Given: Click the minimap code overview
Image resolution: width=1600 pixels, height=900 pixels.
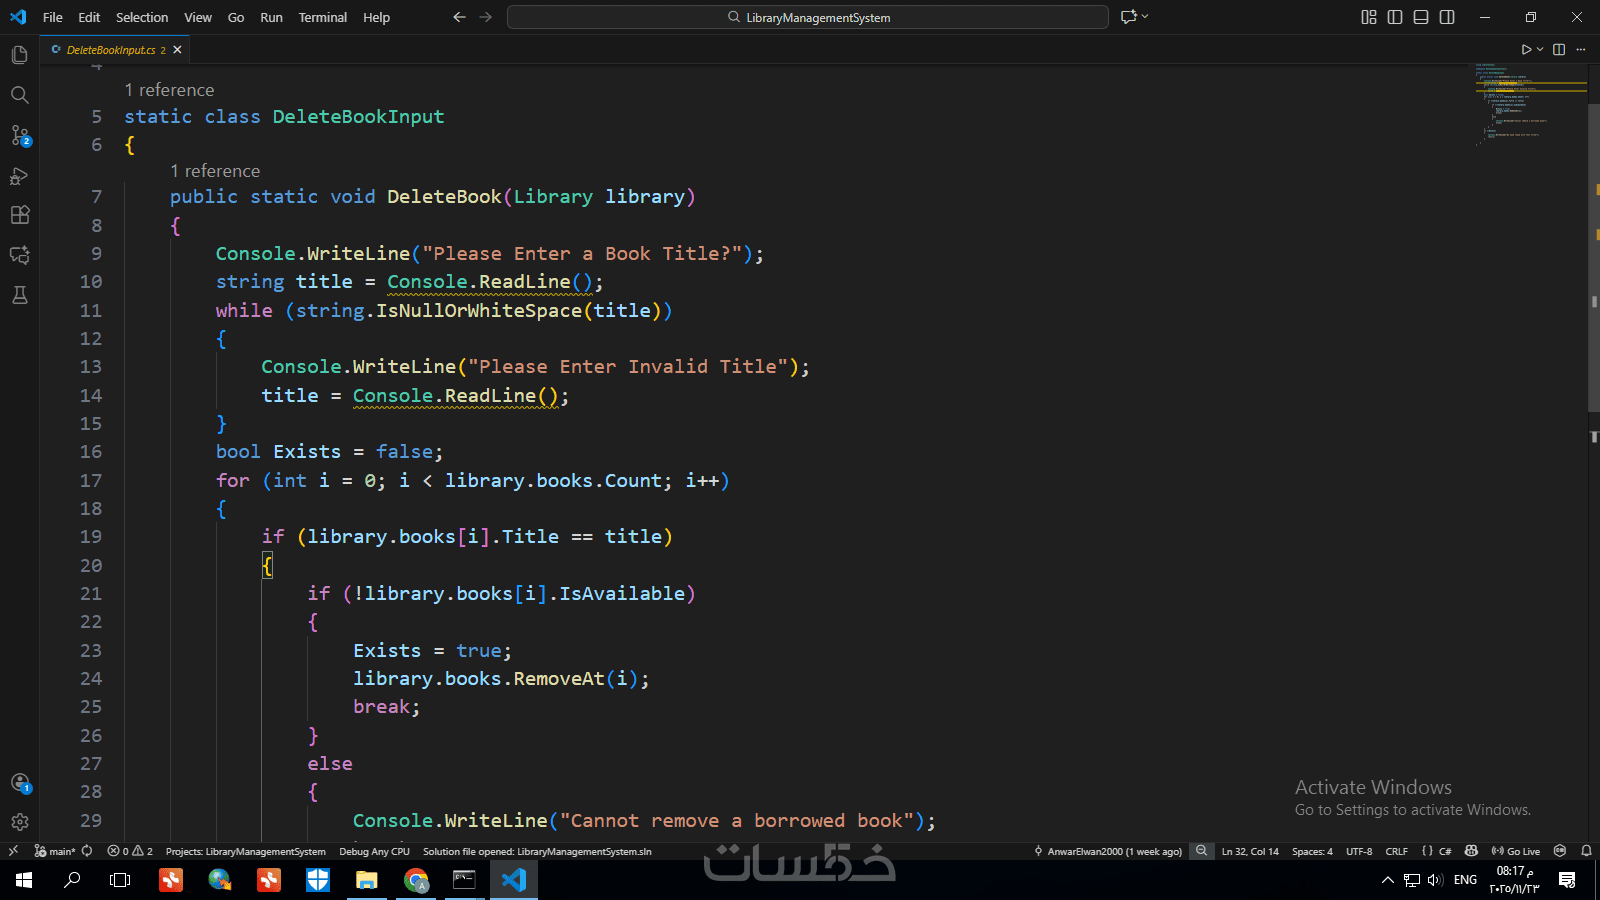Looking at the screenshot, I should [1530, 105].
